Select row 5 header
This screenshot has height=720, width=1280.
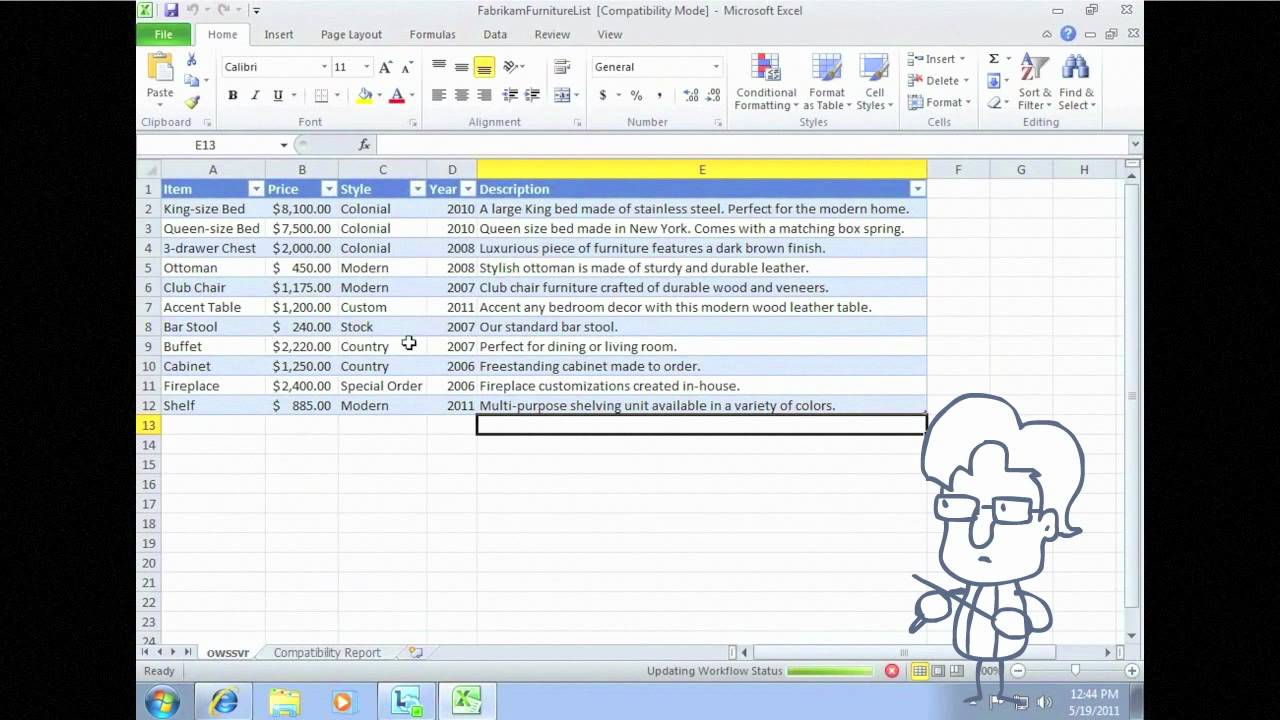click(148, 268)
